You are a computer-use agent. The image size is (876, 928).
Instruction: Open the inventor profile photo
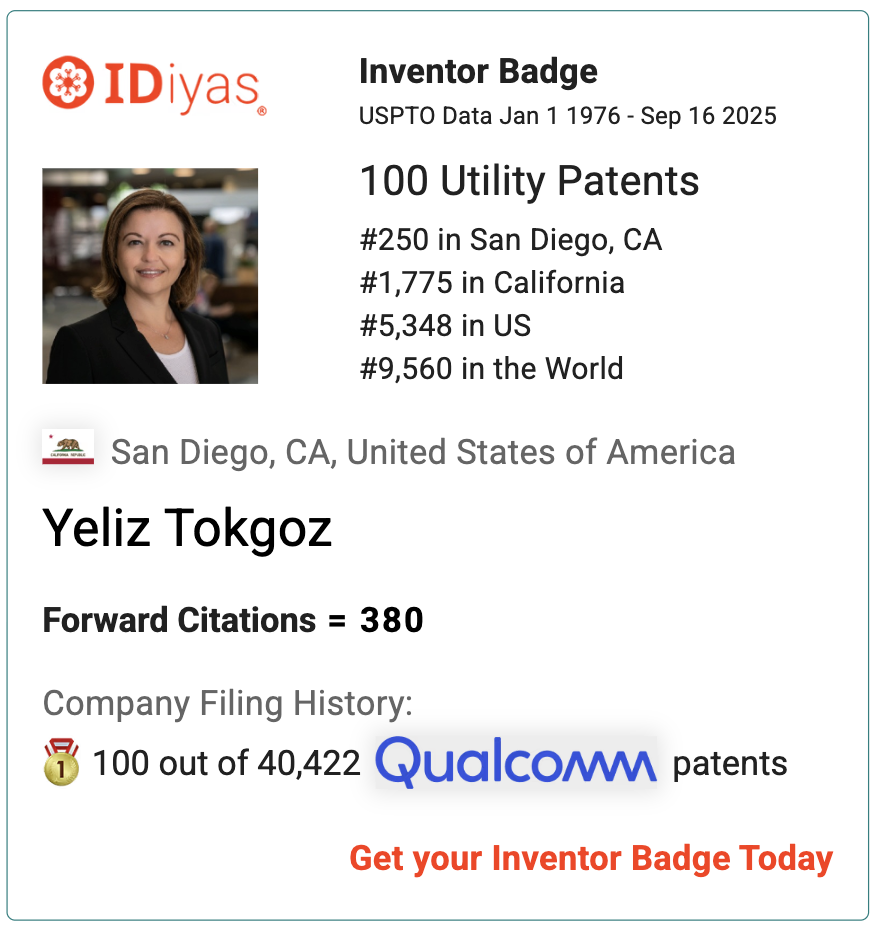(x=150, y=276)
